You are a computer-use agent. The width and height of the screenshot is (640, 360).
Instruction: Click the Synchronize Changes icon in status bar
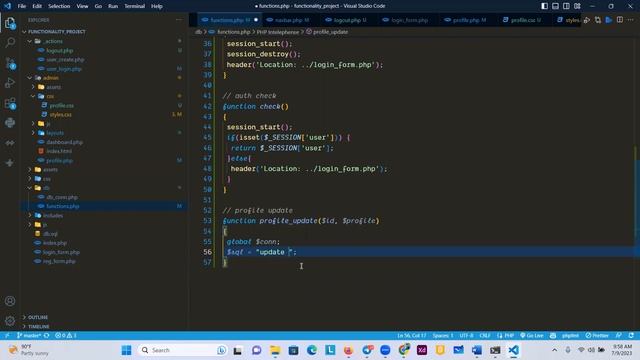[x=47, y=336]
